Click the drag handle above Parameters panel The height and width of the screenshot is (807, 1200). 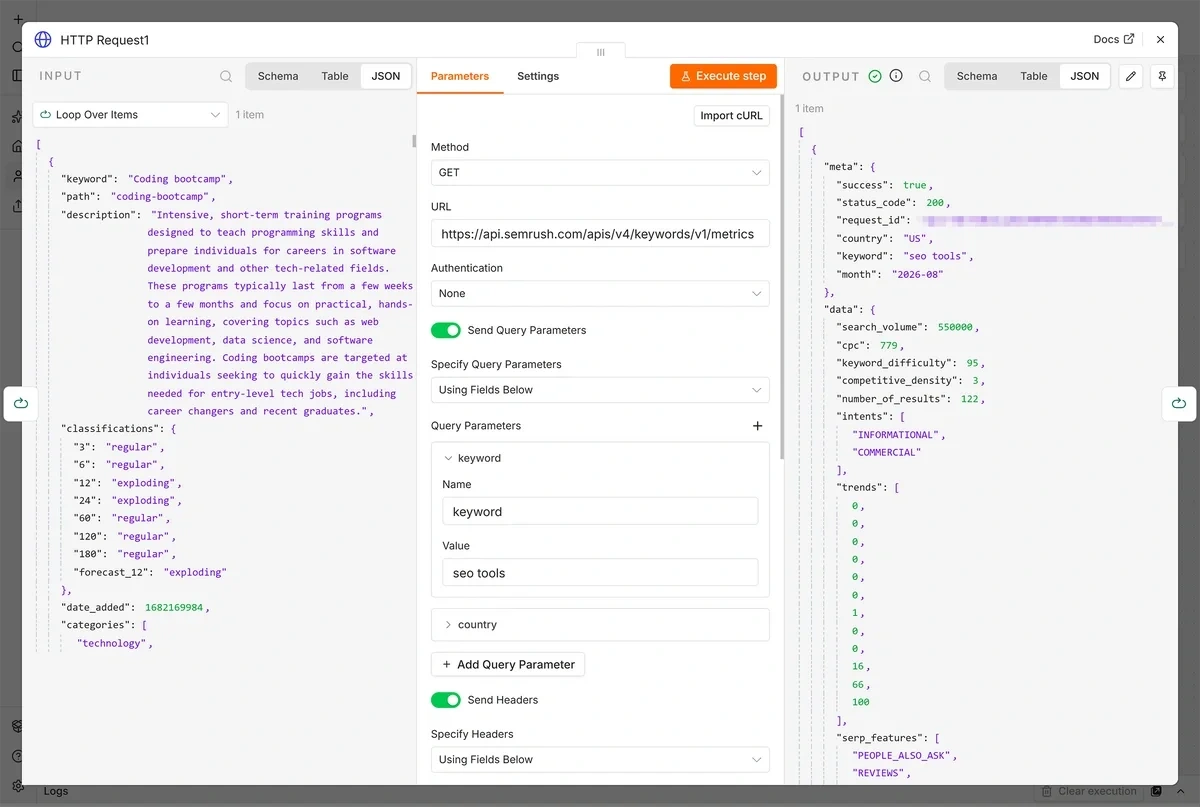[601, 52]
